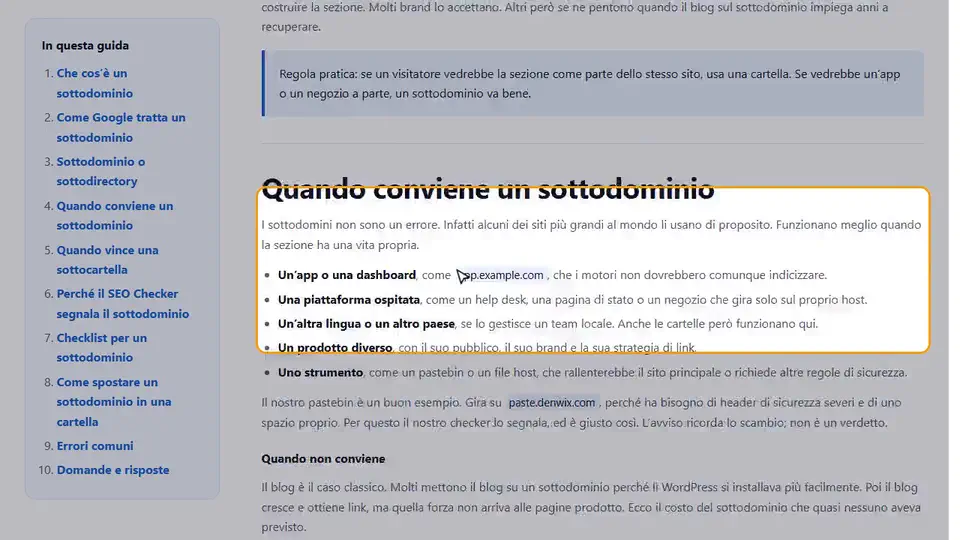Viewport: 960px width, 540px height.
Task: Click 'Una piattaforma ospitata' bullet text
Action: 349,300
